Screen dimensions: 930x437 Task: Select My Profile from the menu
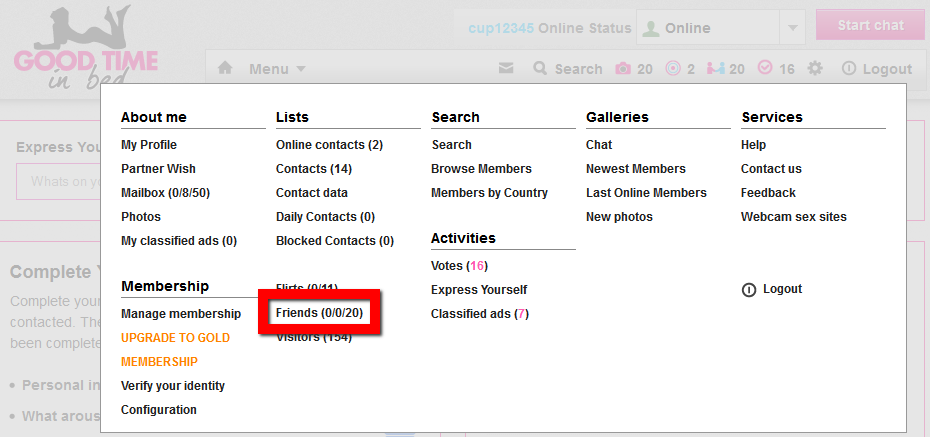[148, 145]
